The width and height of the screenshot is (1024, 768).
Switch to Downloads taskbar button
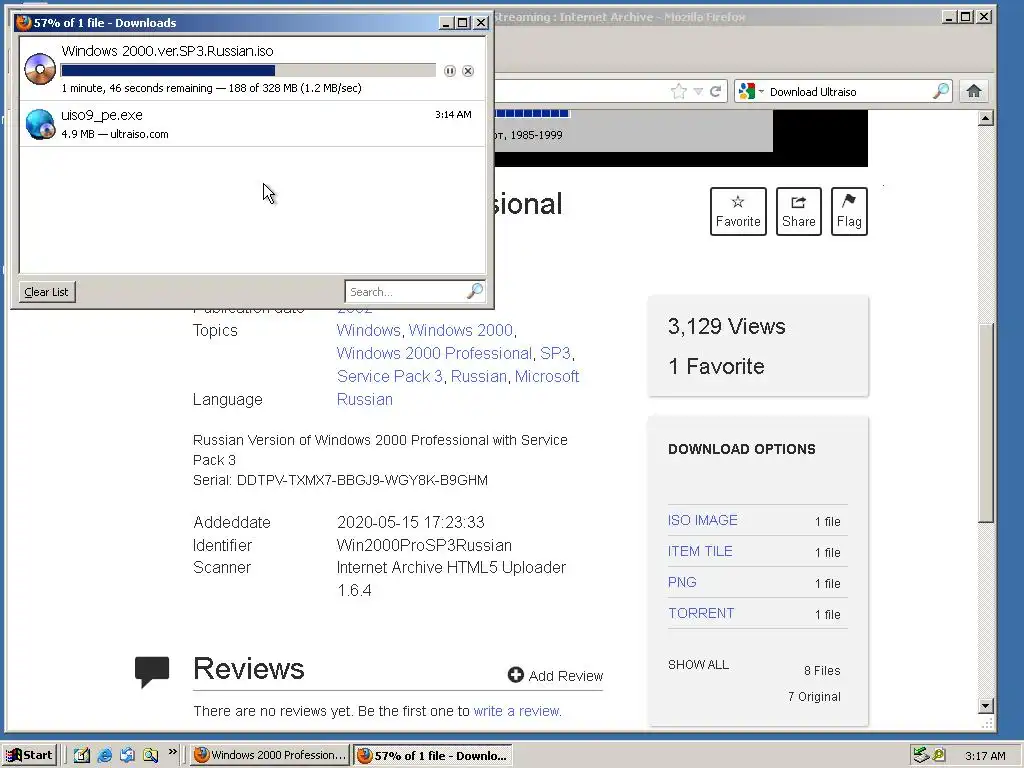pyautogui.click(x=432, y=755)
